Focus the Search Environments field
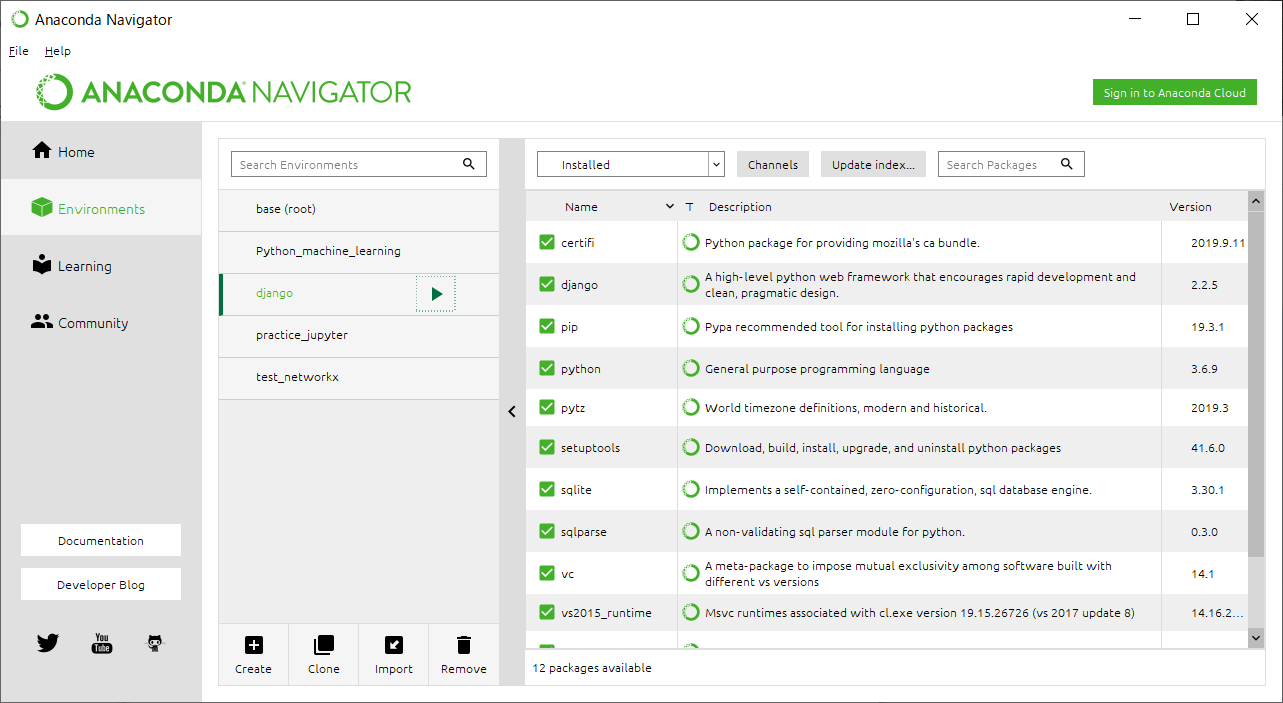The width and height of the screenshot is (1283, 703). [359, 164]
